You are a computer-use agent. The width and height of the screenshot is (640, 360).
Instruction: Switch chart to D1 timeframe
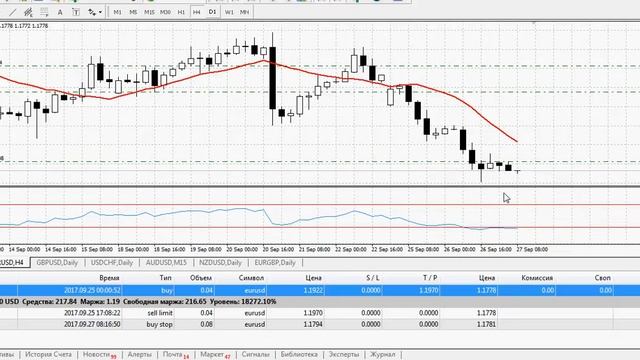[x=212, y=12]
